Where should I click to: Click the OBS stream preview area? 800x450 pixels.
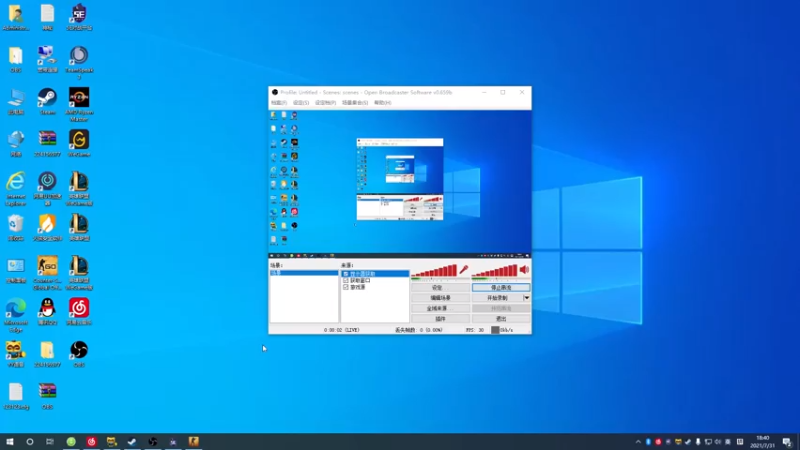pos(400,184)
